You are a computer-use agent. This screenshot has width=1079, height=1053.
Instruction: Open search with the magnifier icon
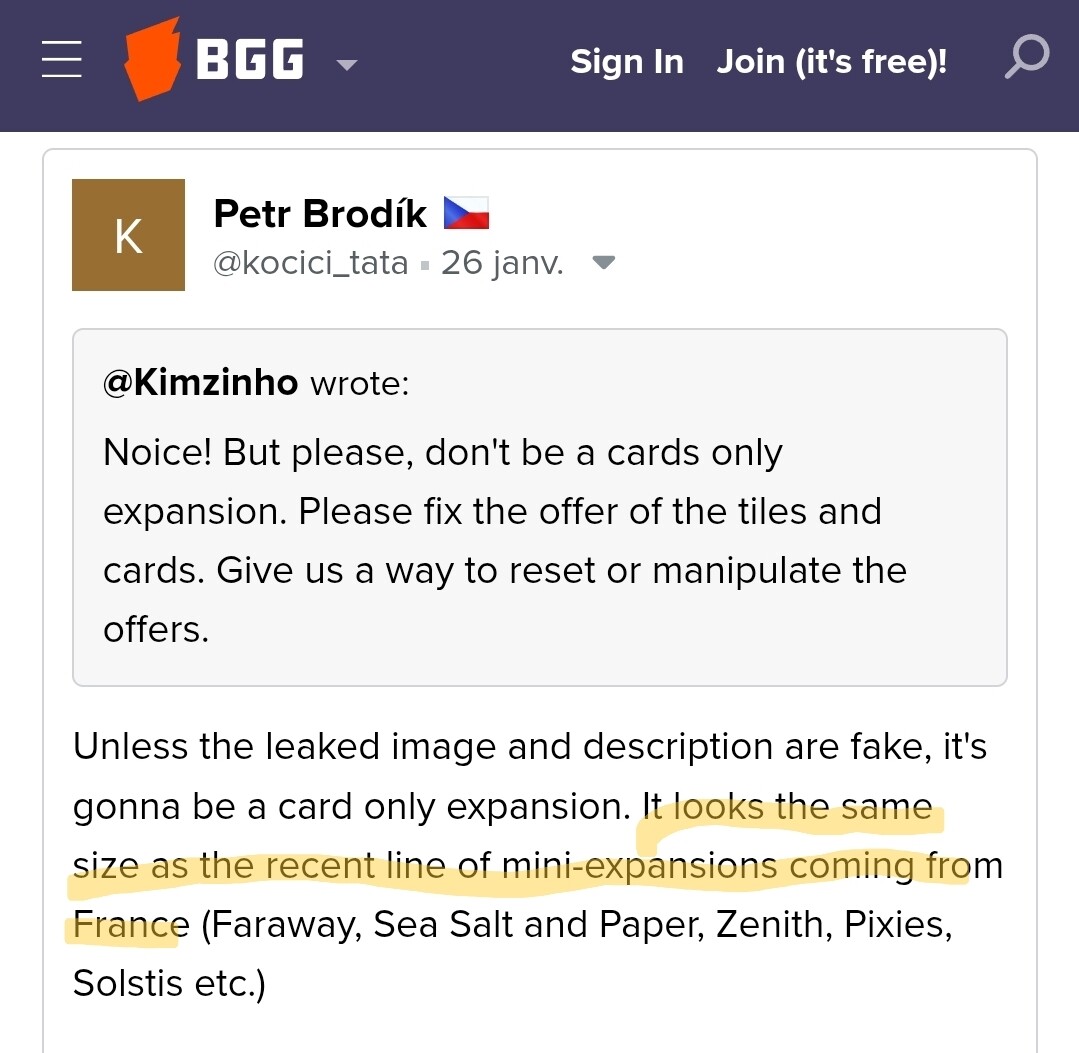click(1026, 59)
